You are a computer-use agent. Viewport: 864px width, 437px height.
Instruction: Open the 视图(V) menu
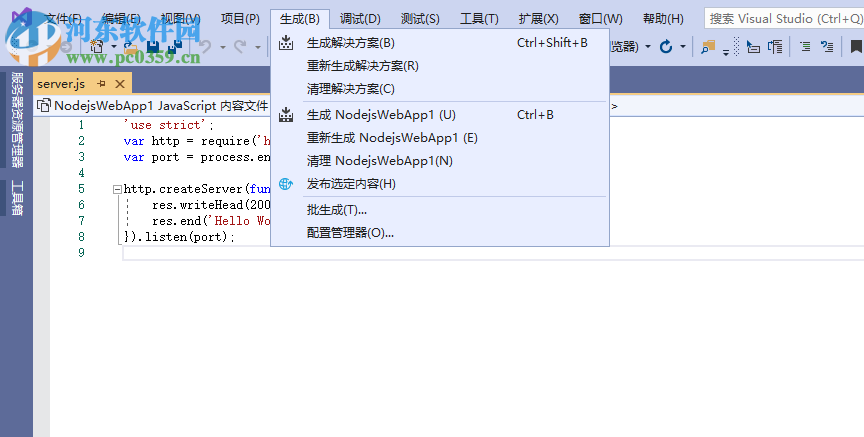181,19
